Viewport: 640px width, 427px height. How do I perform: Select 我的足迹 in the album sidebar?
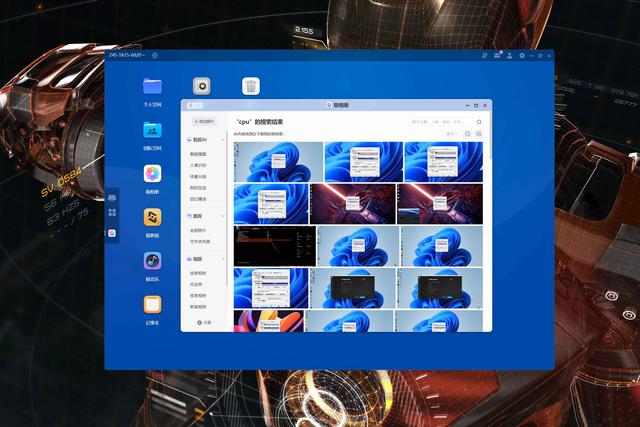point(198,188)
